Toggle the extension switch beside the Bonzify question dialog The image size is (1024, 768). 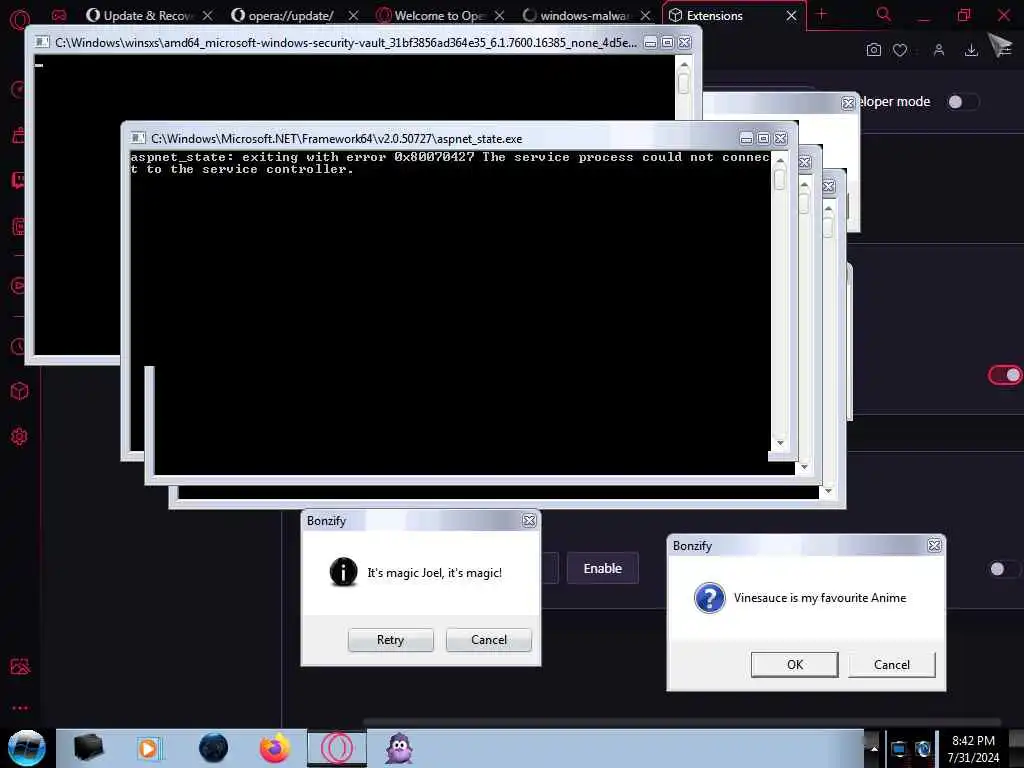[1004, 569]
